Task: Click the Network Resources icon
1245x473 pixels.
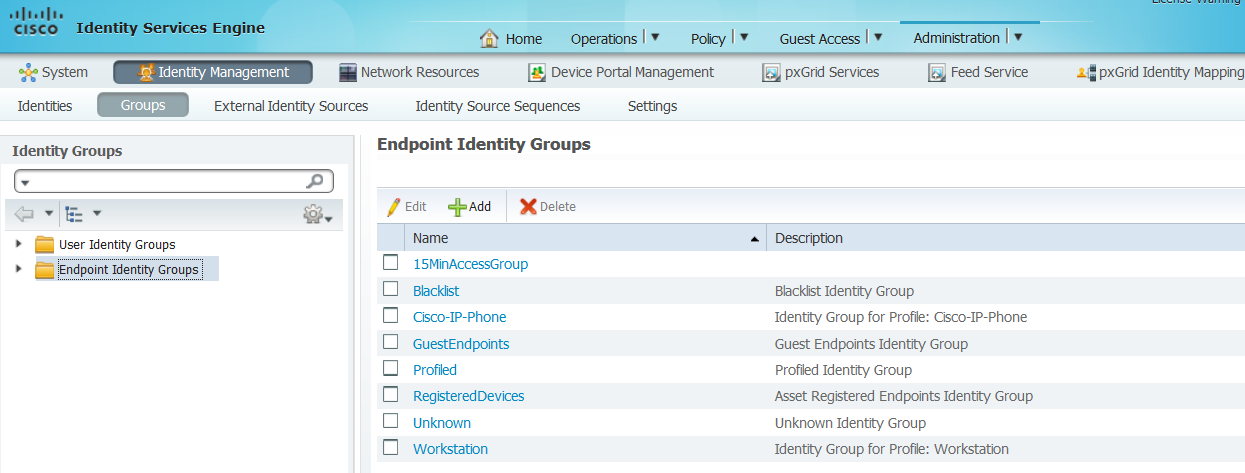Action: pyautogui.click(x=348, y=72)
